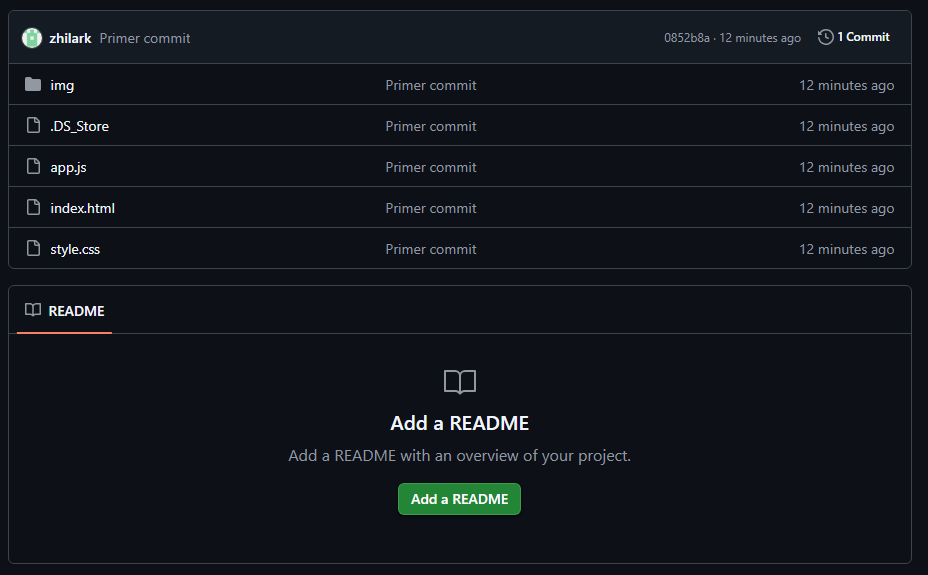Screen dimensions: 928x575
Task: Click the commit history clock icon
Action: click(x=826, y=37)
